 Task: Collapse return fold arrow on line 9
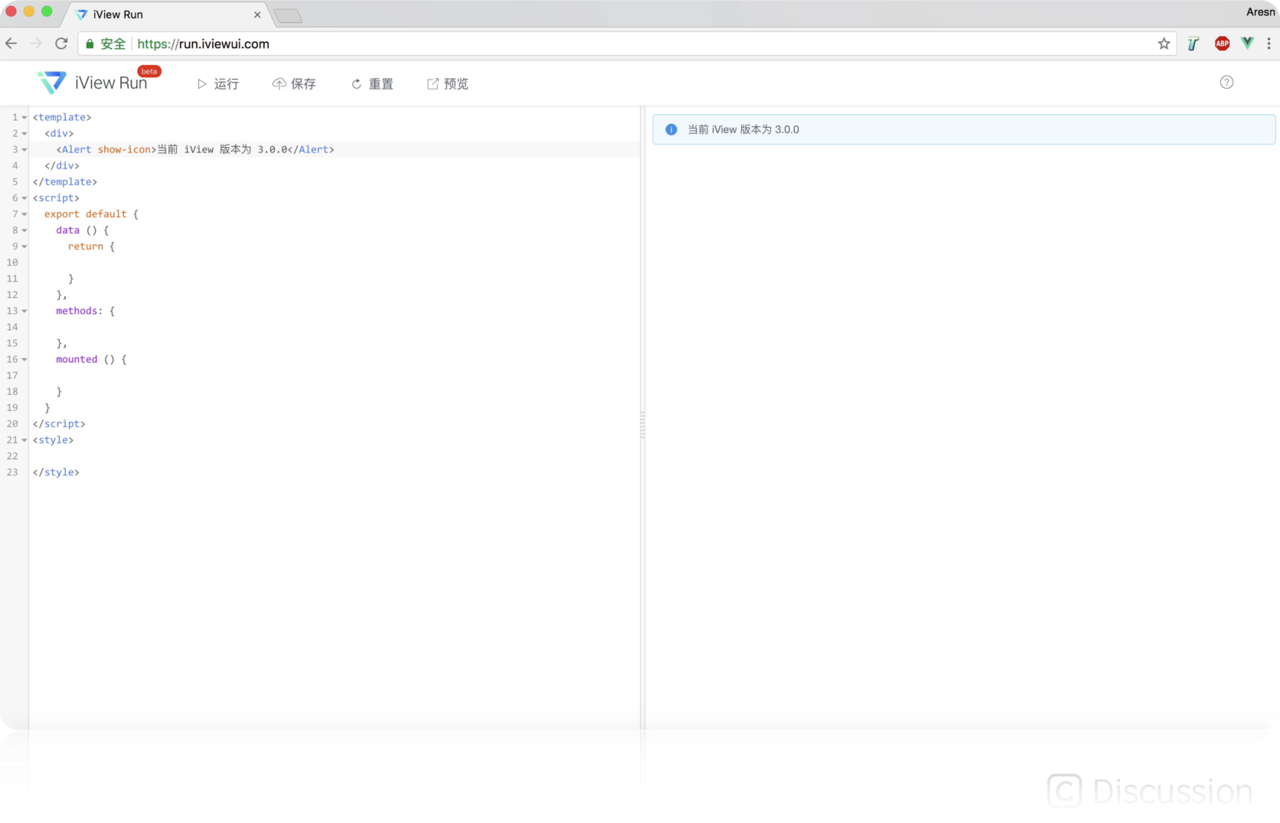point(24,246)
